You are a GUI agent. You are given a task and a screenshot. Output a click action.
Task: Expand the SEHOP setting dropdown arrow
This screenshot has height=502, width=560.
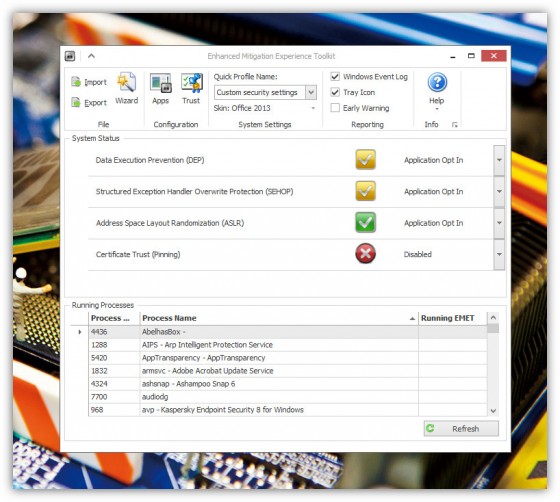point(499,191)
